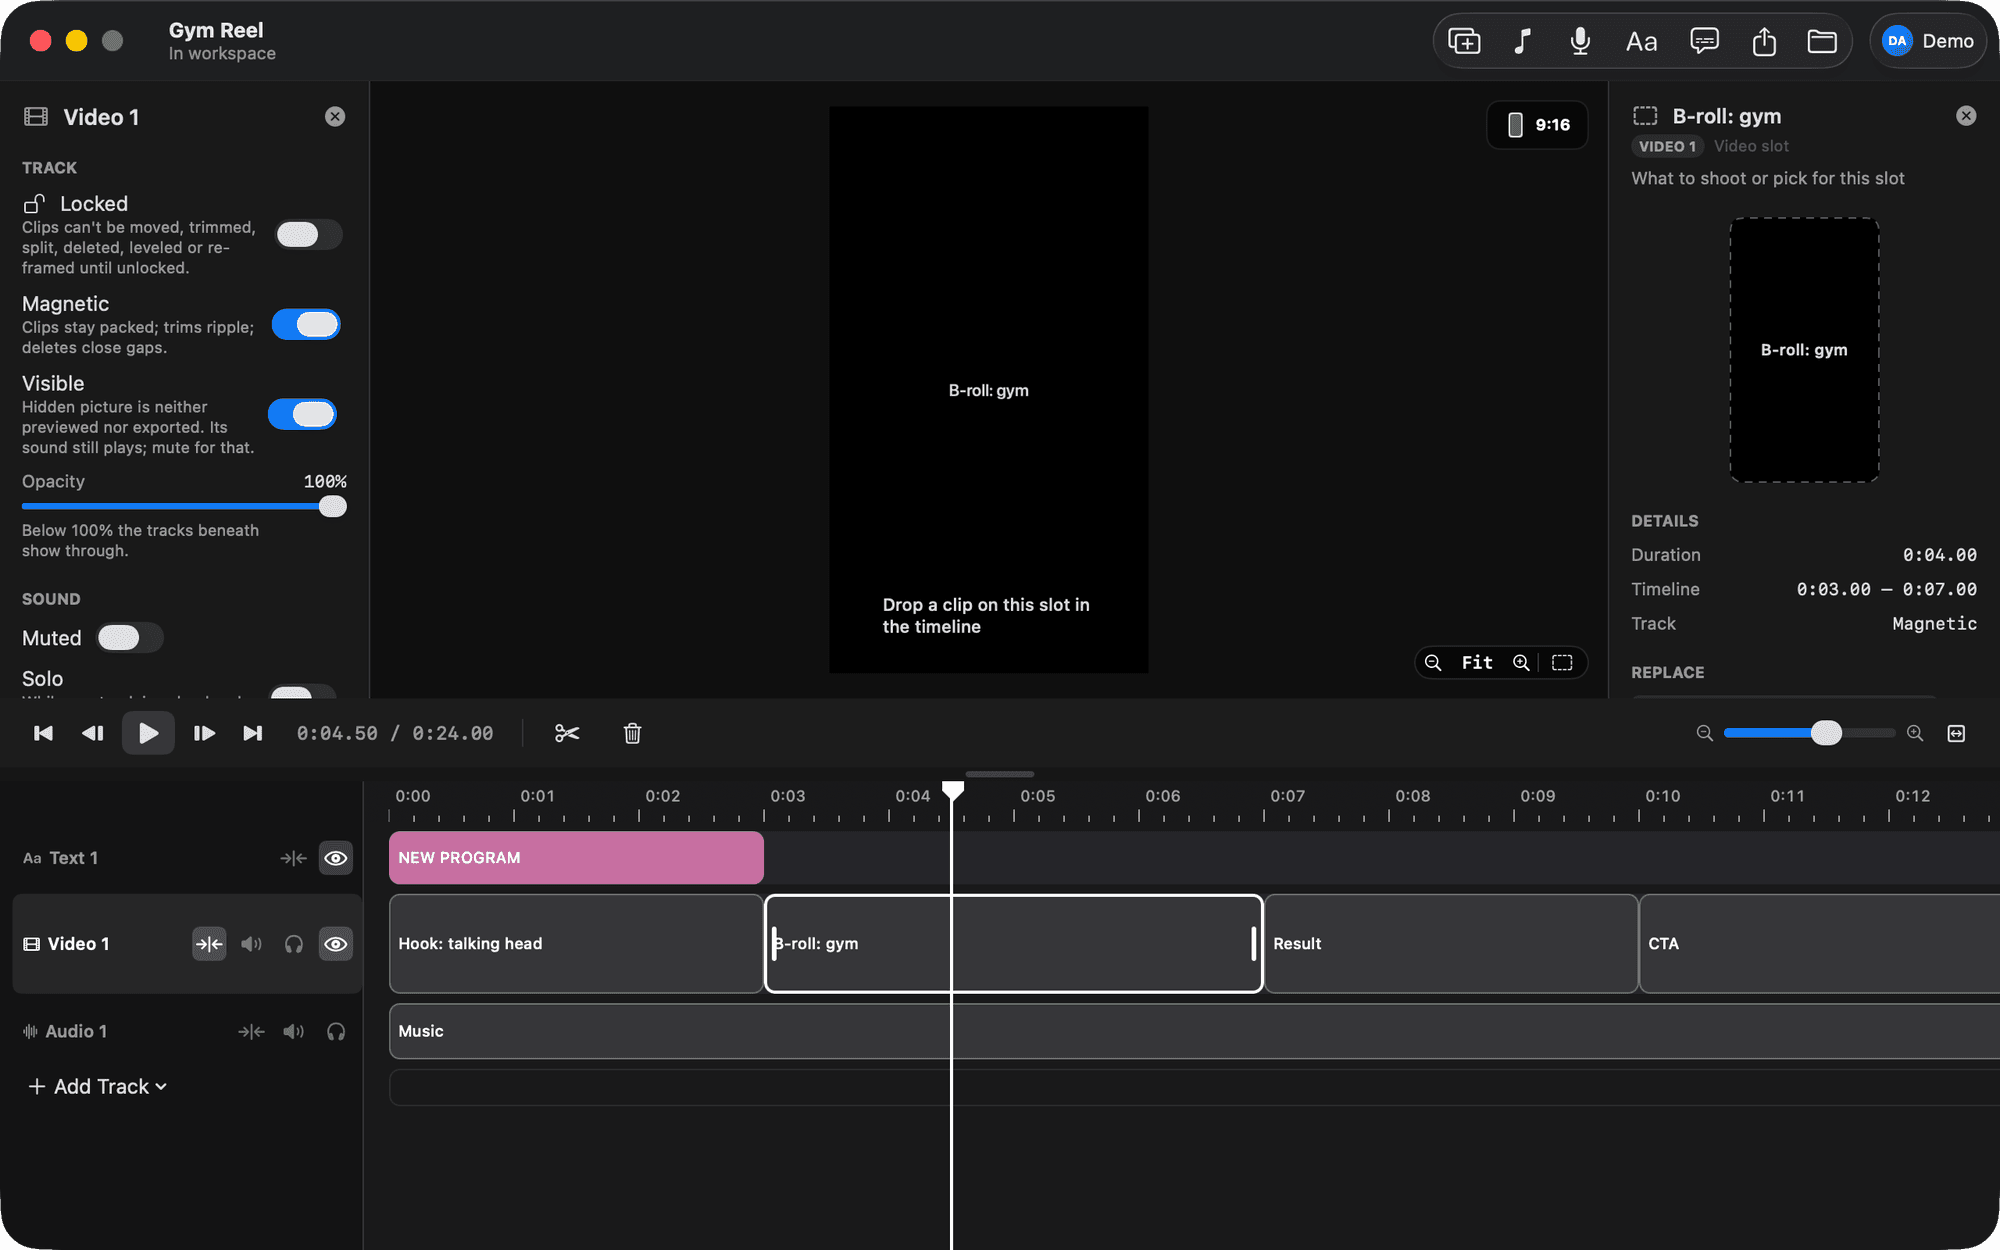
Task: Click the timeline zoom out magnifier
Action: (1705, 733)
